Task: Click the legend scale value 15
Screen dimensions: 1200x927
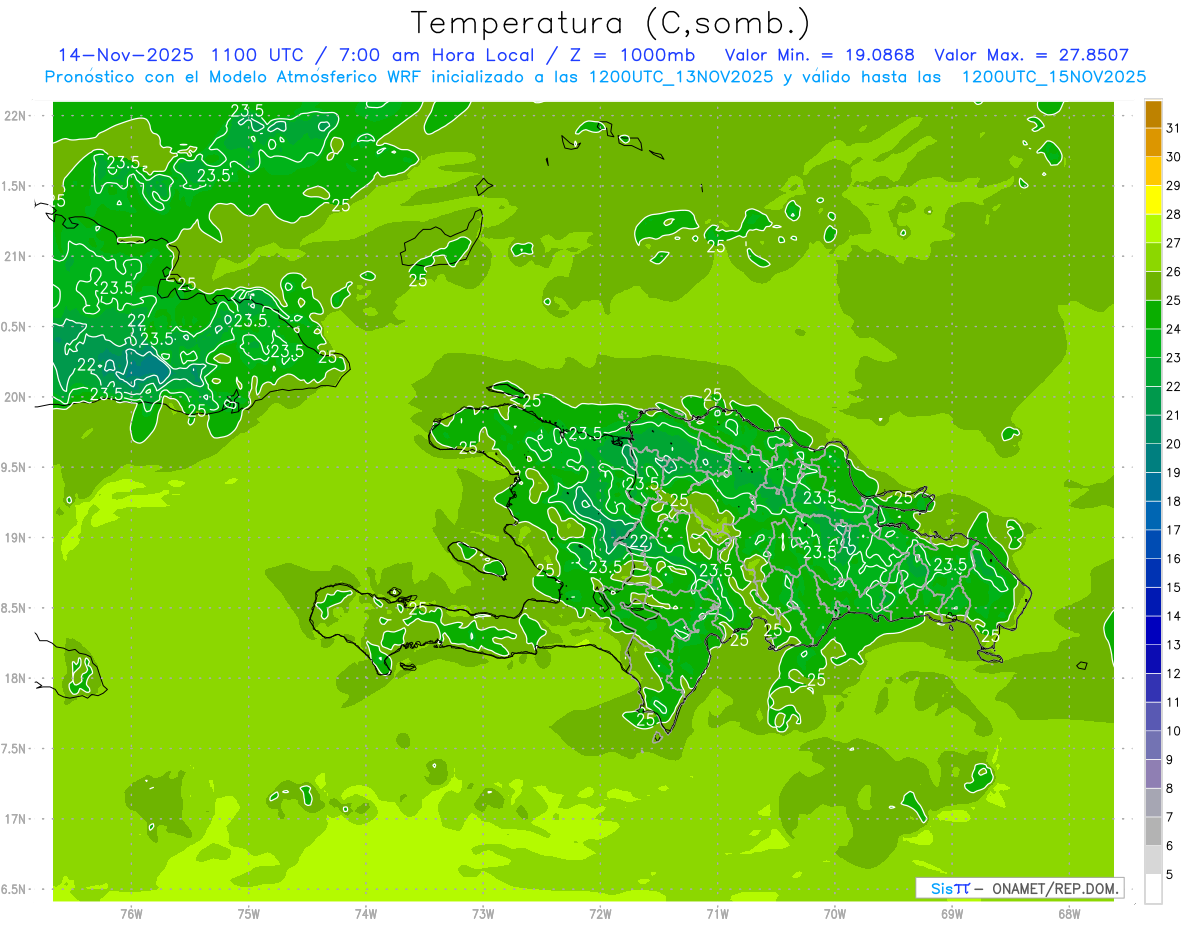Action: [1173, 588]
